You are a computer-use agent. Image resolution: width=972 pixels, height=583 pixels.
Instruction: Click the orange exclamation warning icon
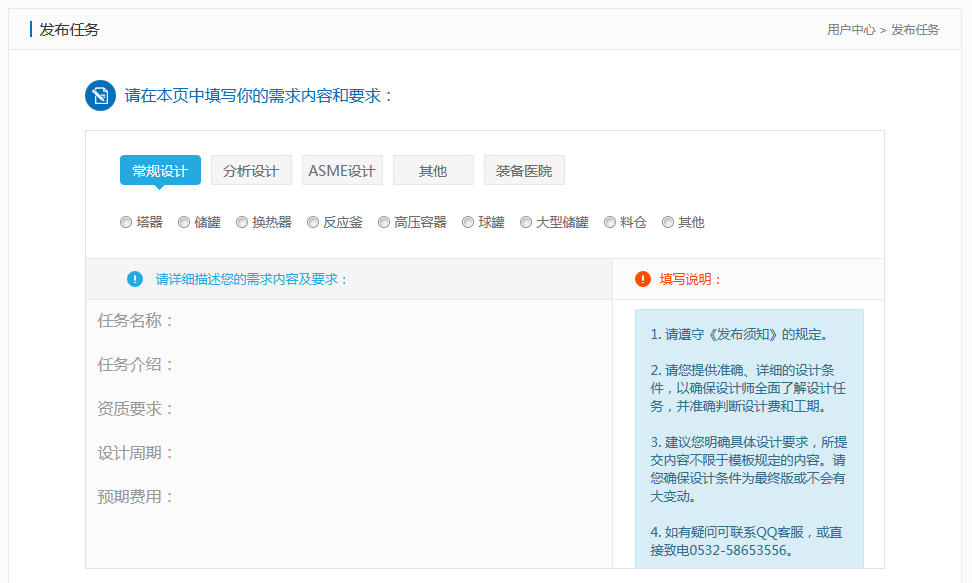tap(643, 279)
